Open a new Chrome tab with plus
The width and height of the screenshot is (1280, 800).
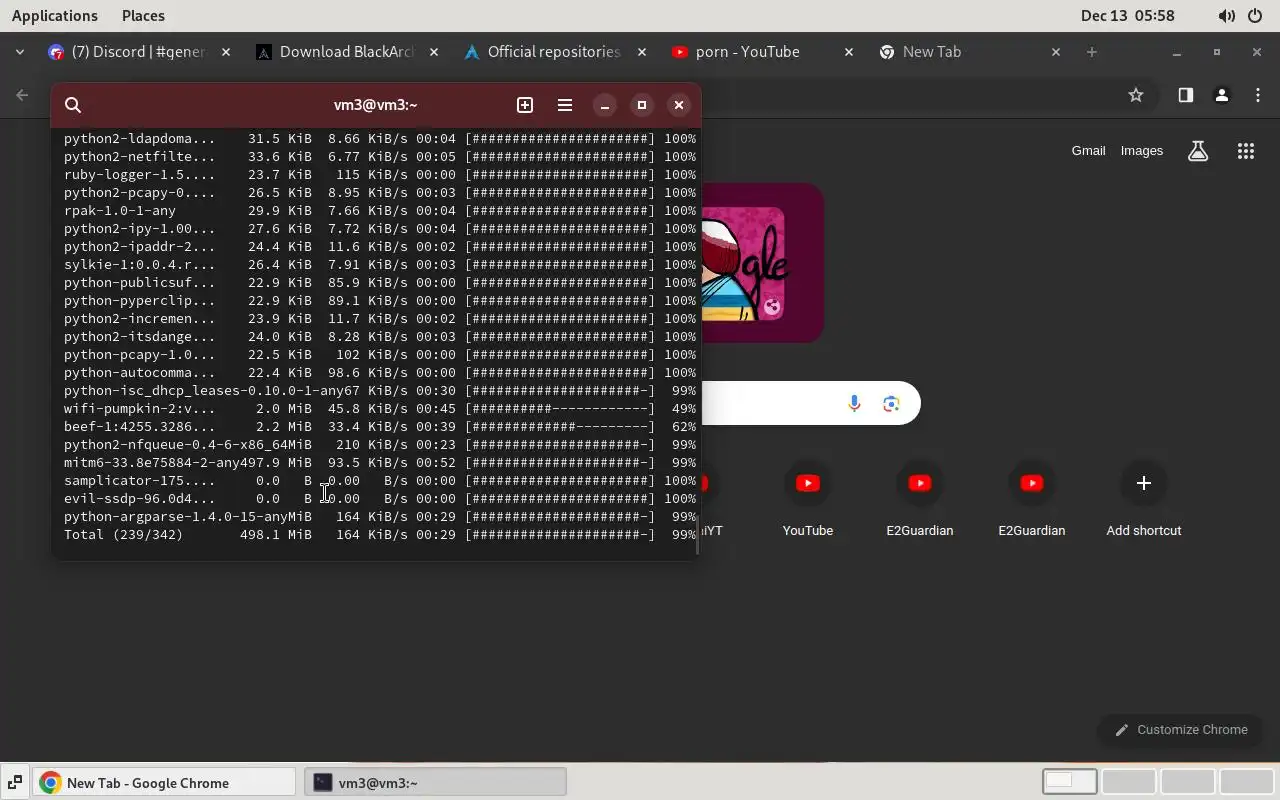(x=1092, y=52)
